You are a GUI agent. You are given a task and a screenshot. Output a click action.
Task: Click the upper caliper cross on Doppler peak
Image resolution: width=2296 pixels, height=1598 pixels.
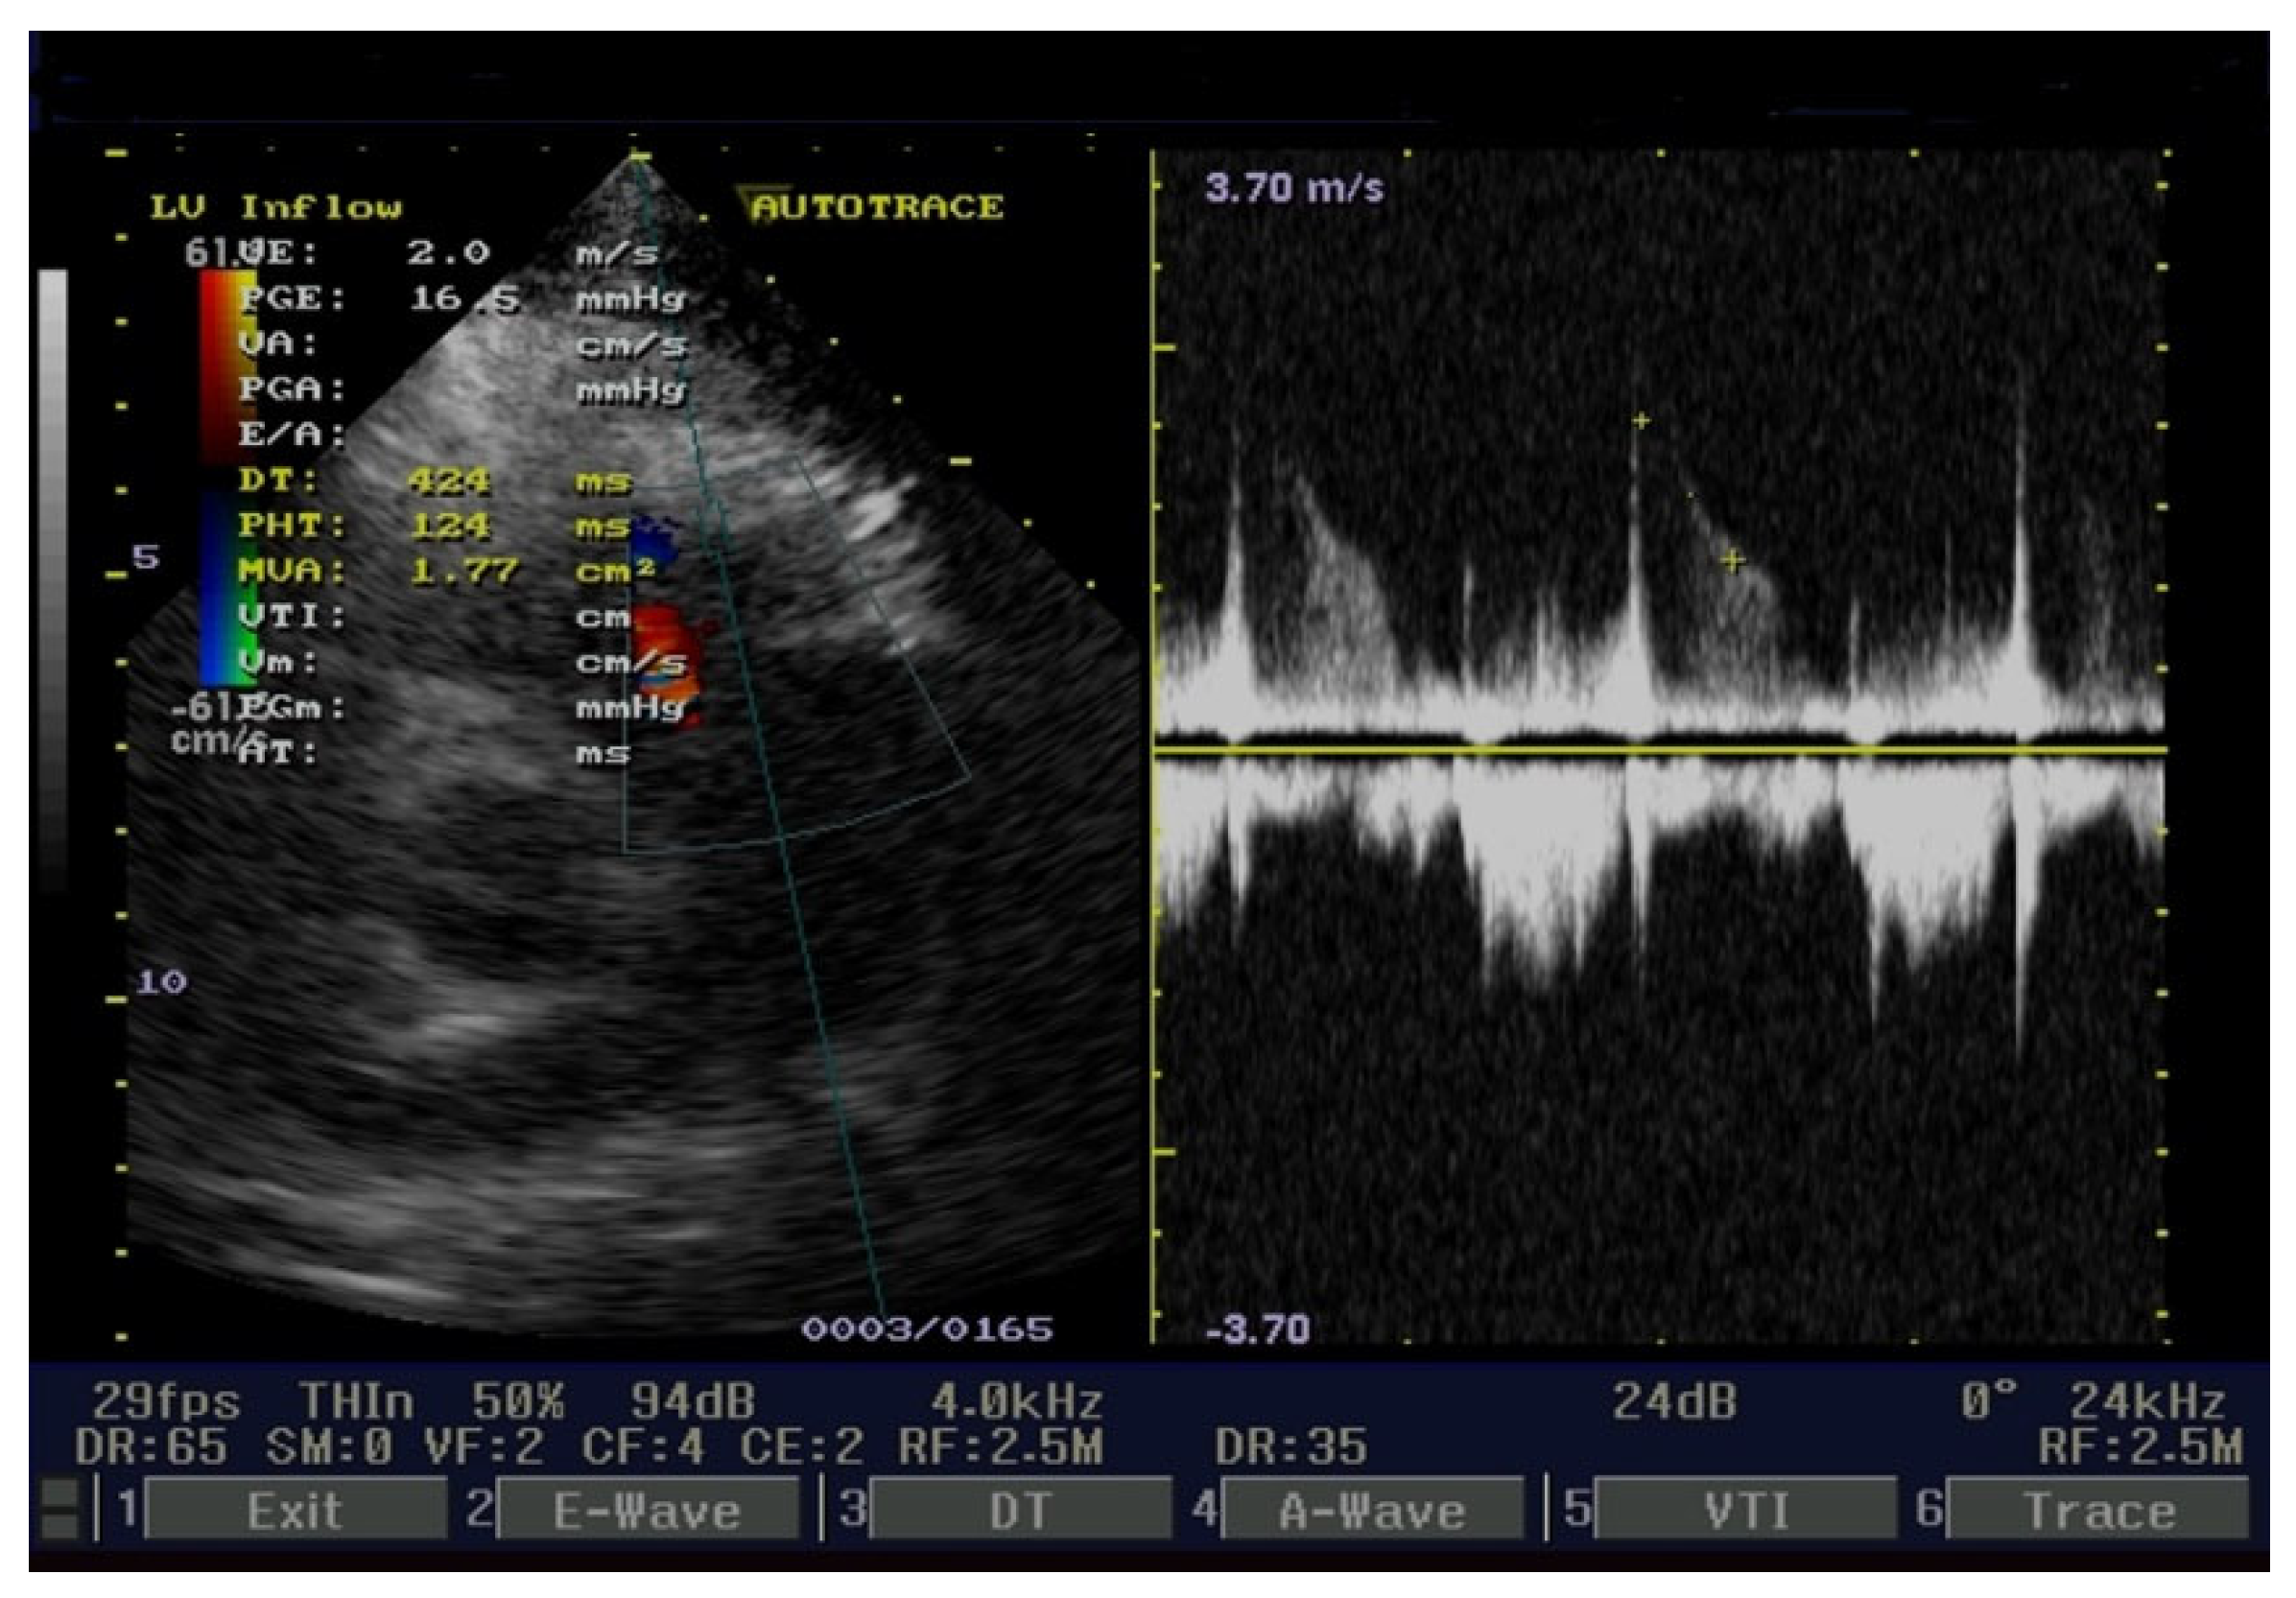tap(1640, 421)
